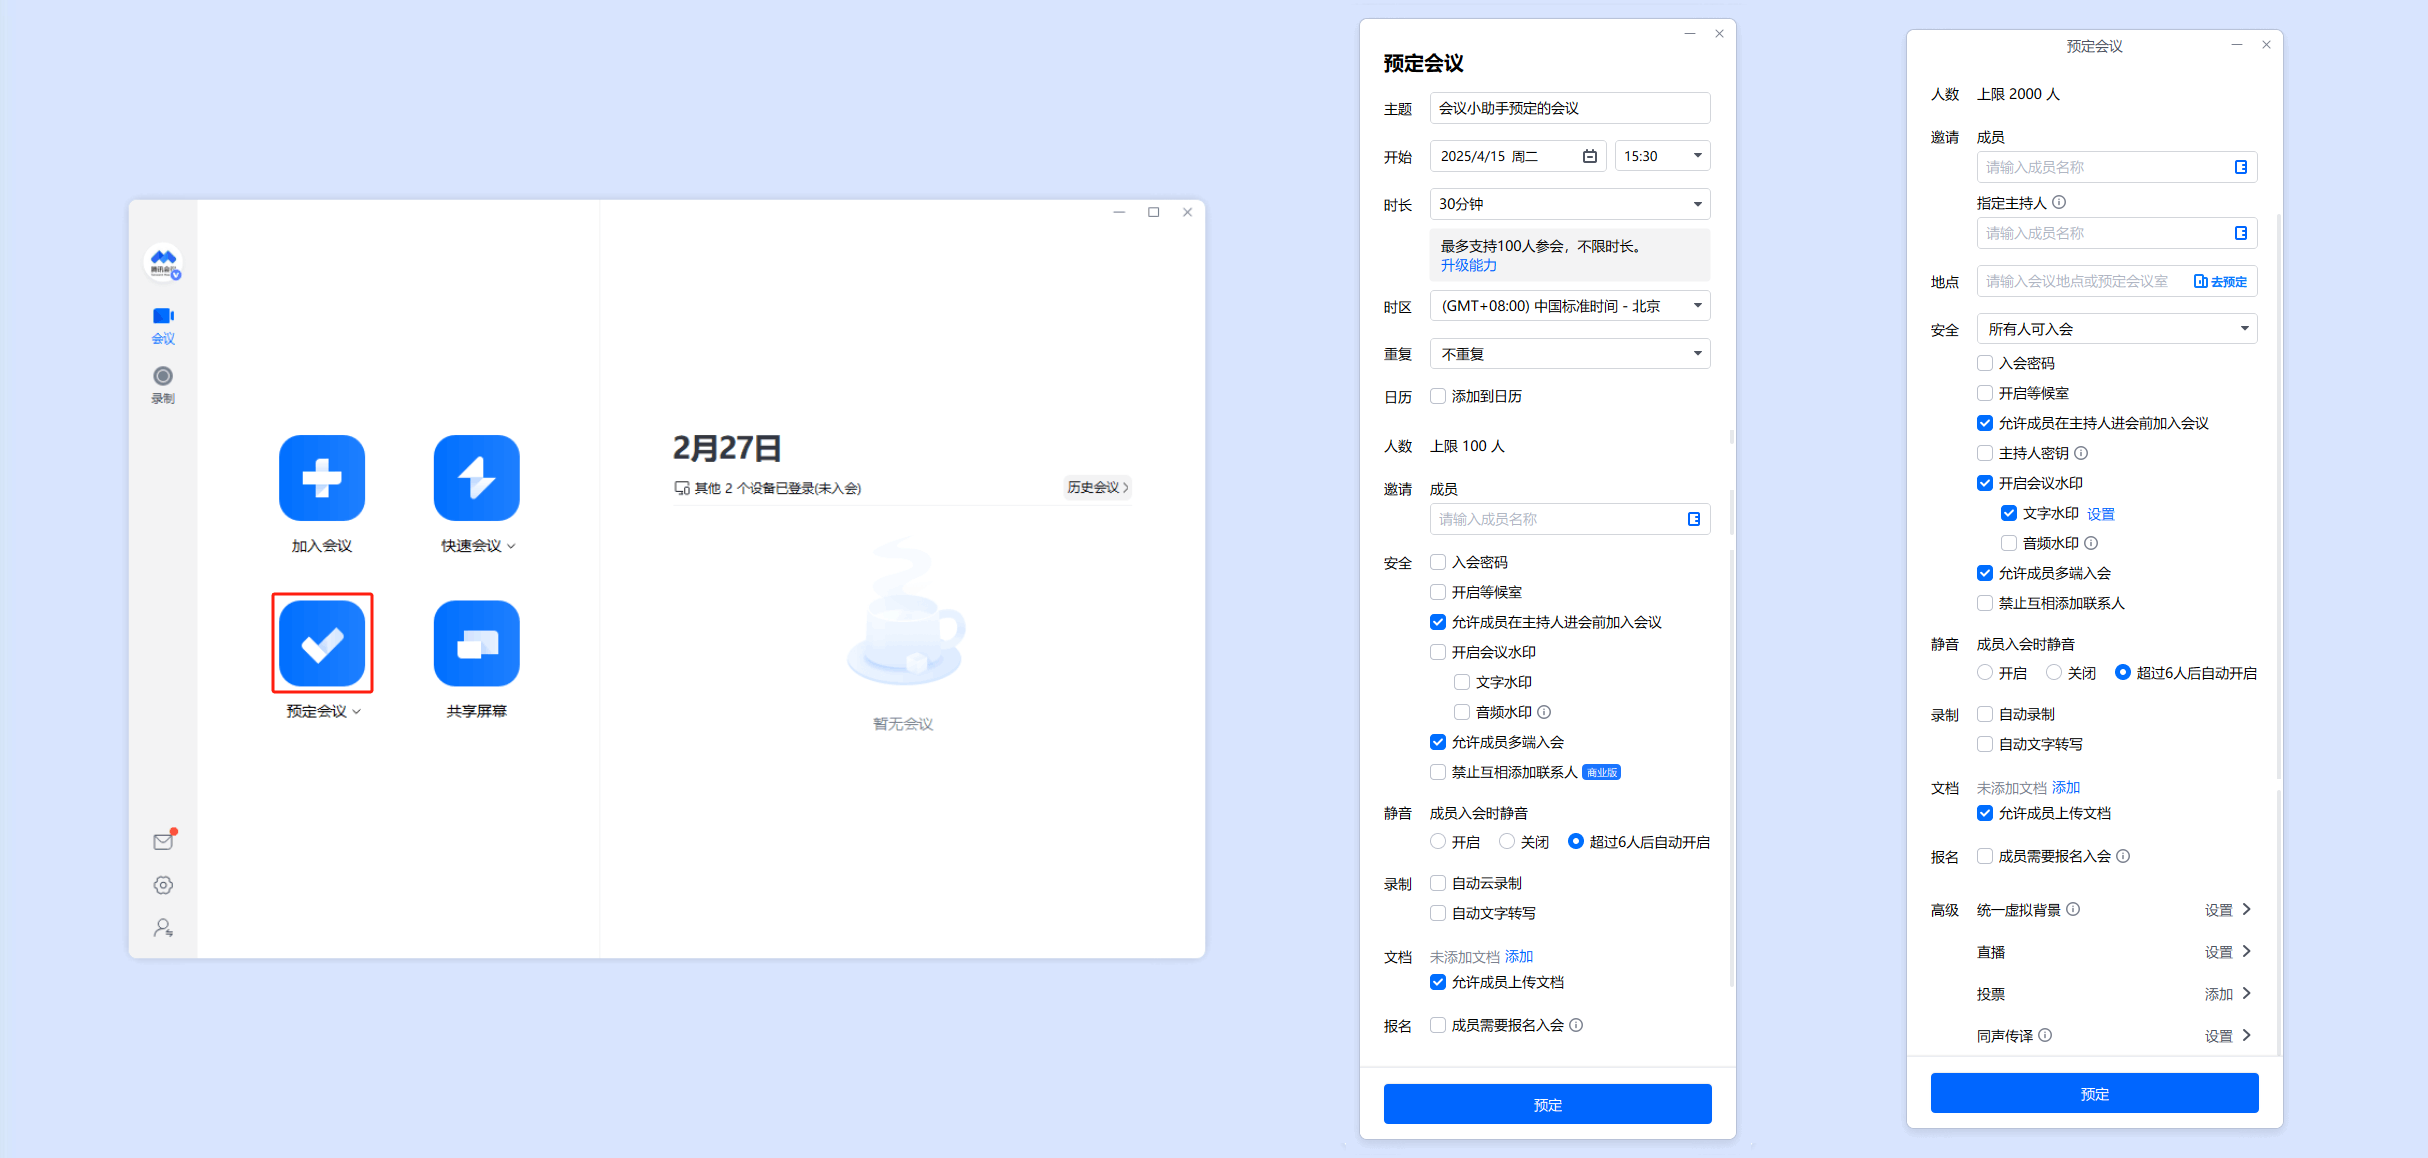Select the 关闭 mute radio in the right dialog

click(x=2054, y=673)
